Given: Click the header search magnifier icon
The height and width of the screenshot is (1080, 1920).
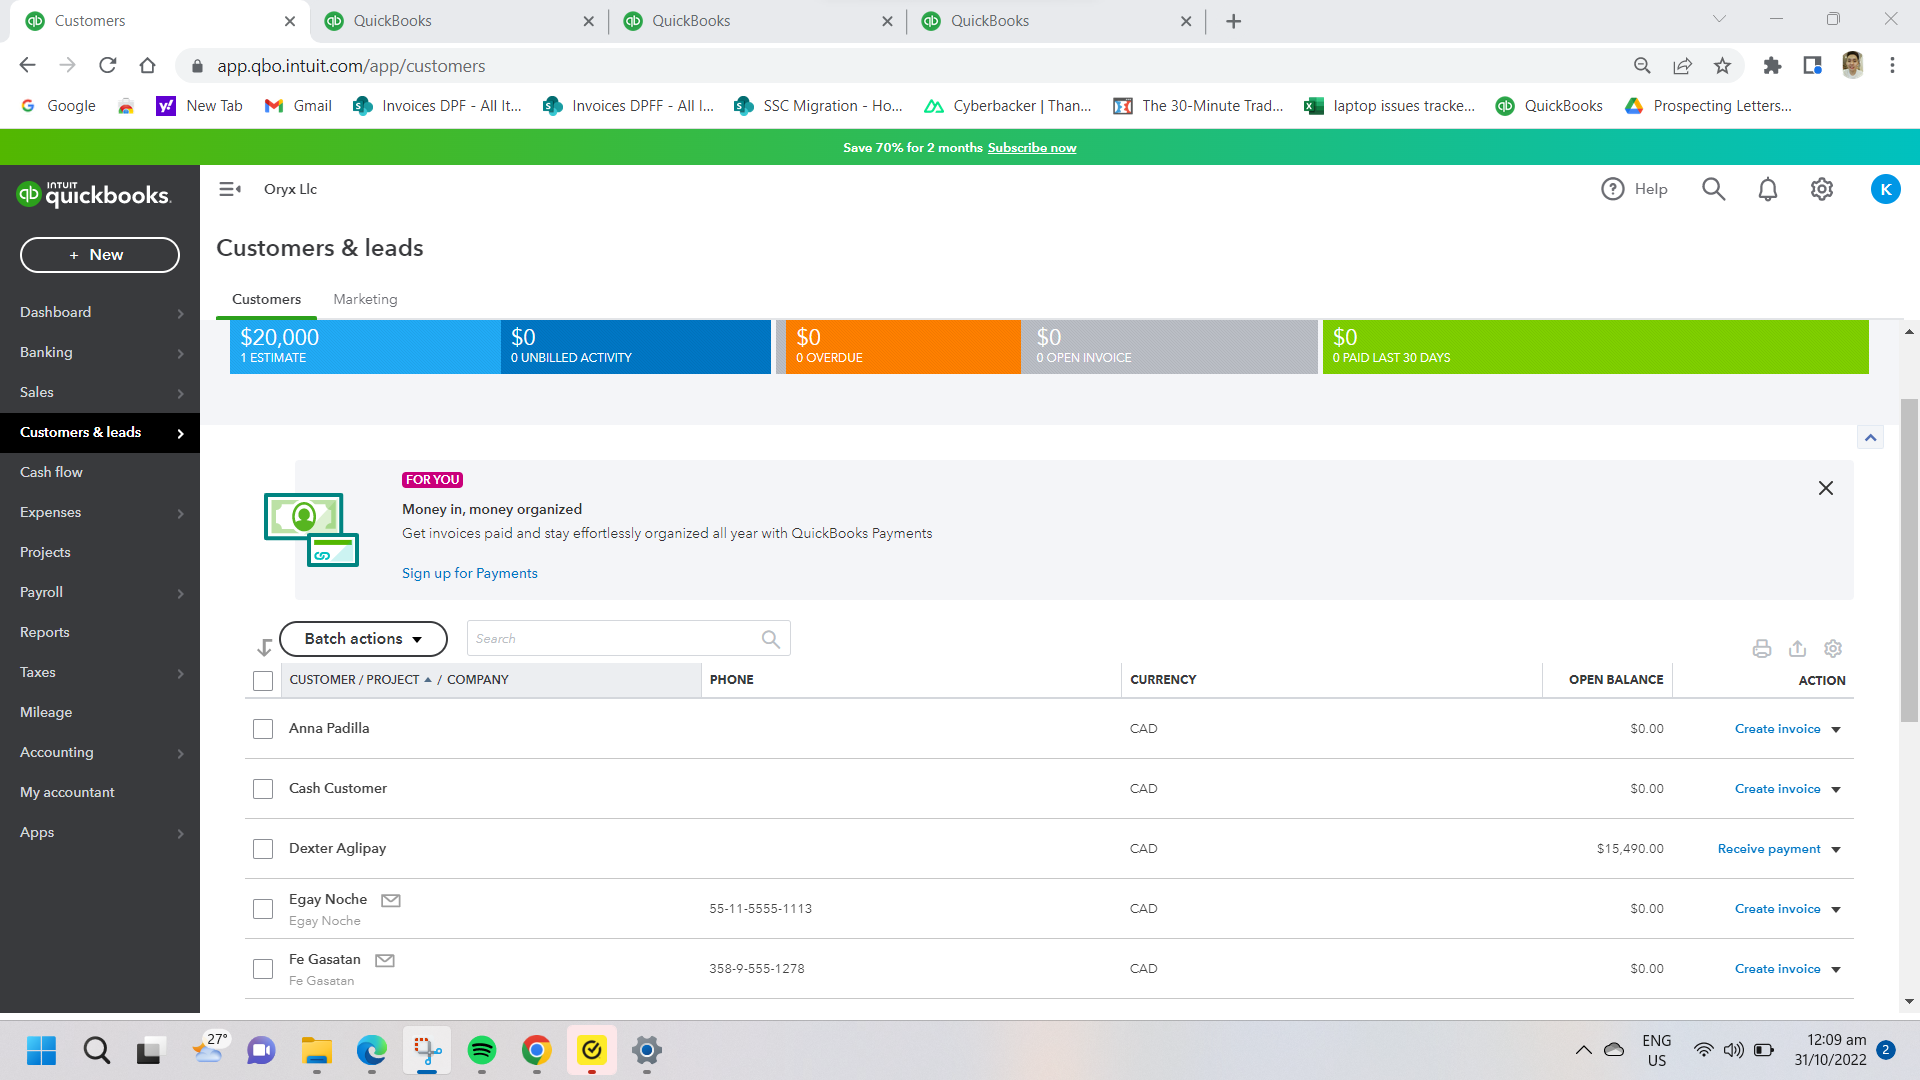Looking at the screenshot, I should pyautogui.click(x=1713, y=189).
